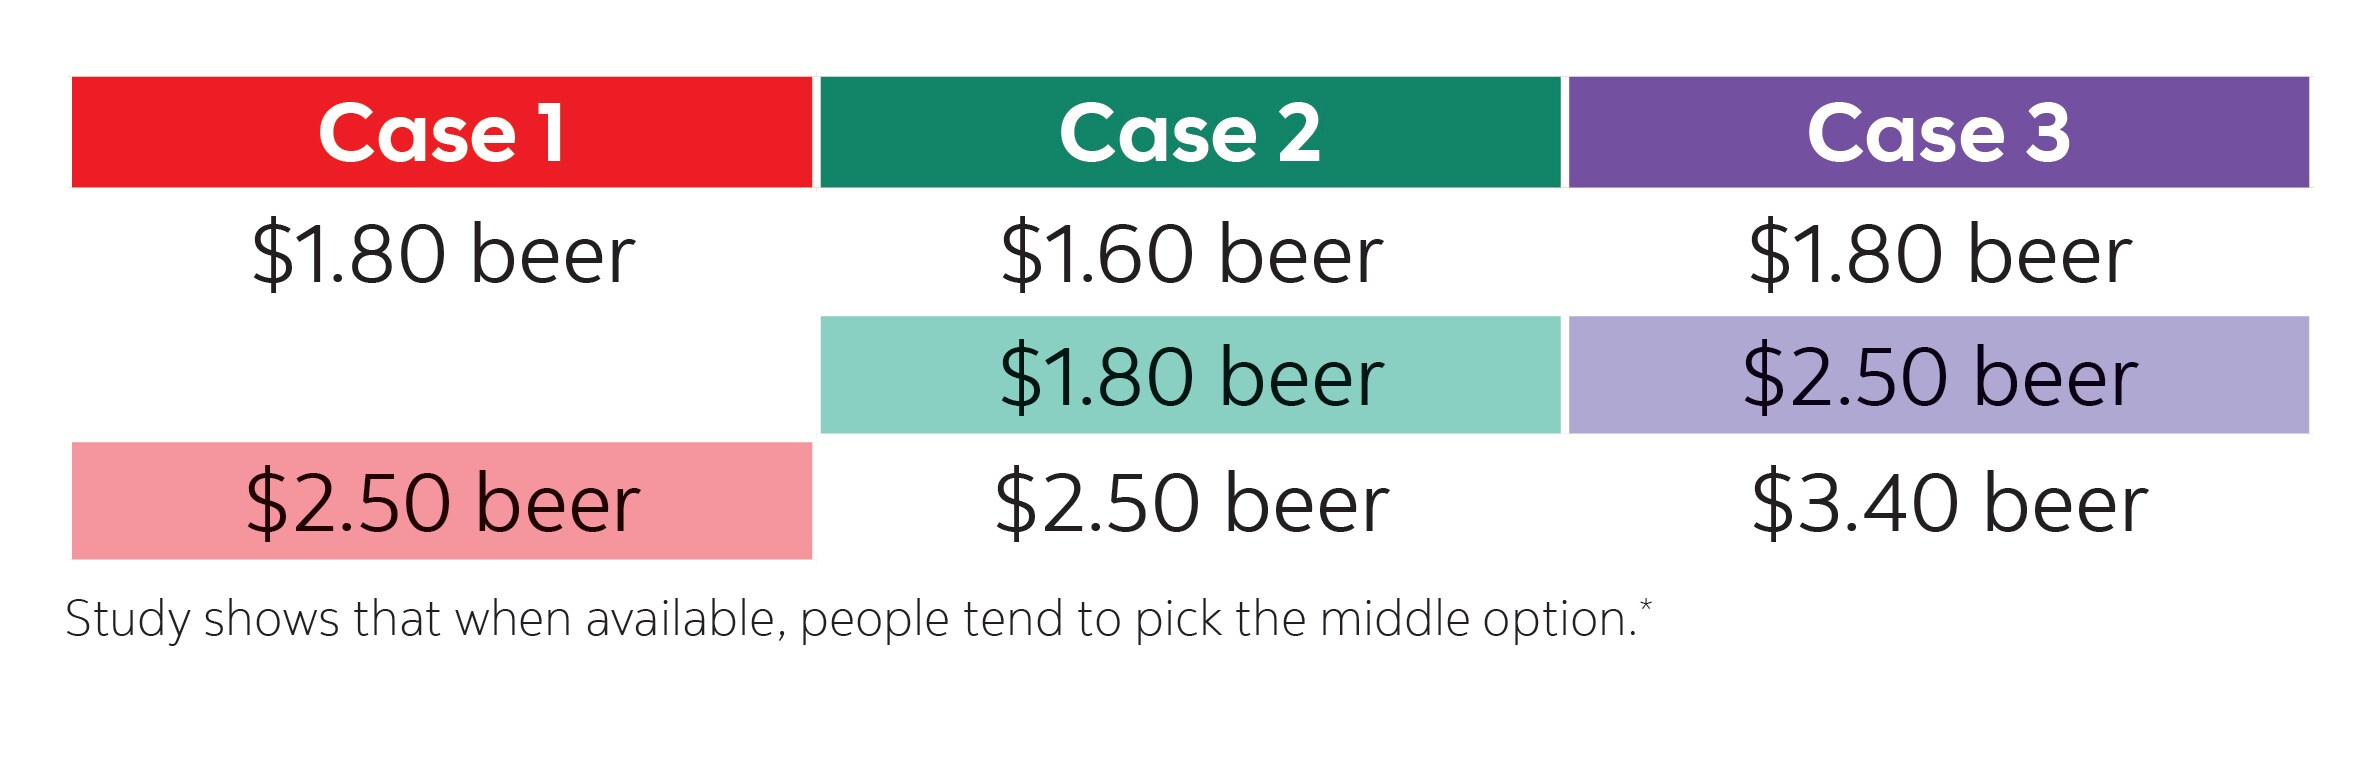
Task: Click the unhighlighted $2.50 beer in Case 2
Action: [1191, 501]
